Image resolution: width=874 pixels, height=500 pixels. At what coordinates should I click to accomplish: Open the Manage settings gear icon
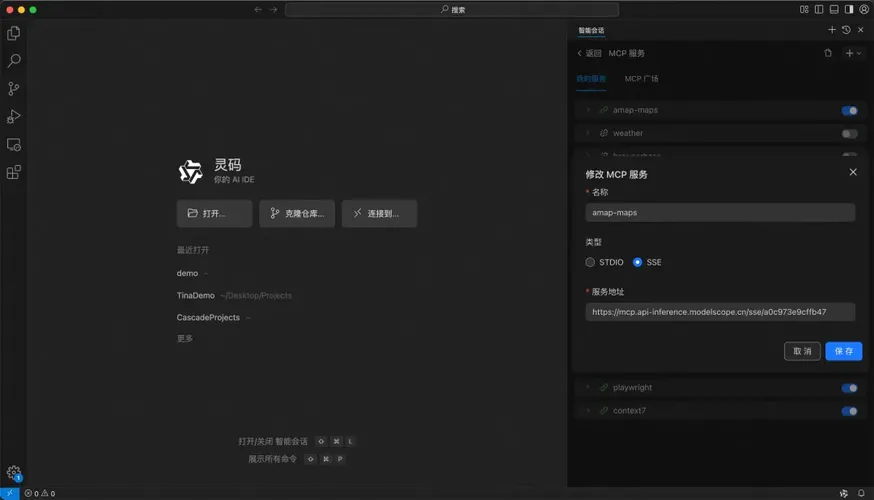click(13, 473)
